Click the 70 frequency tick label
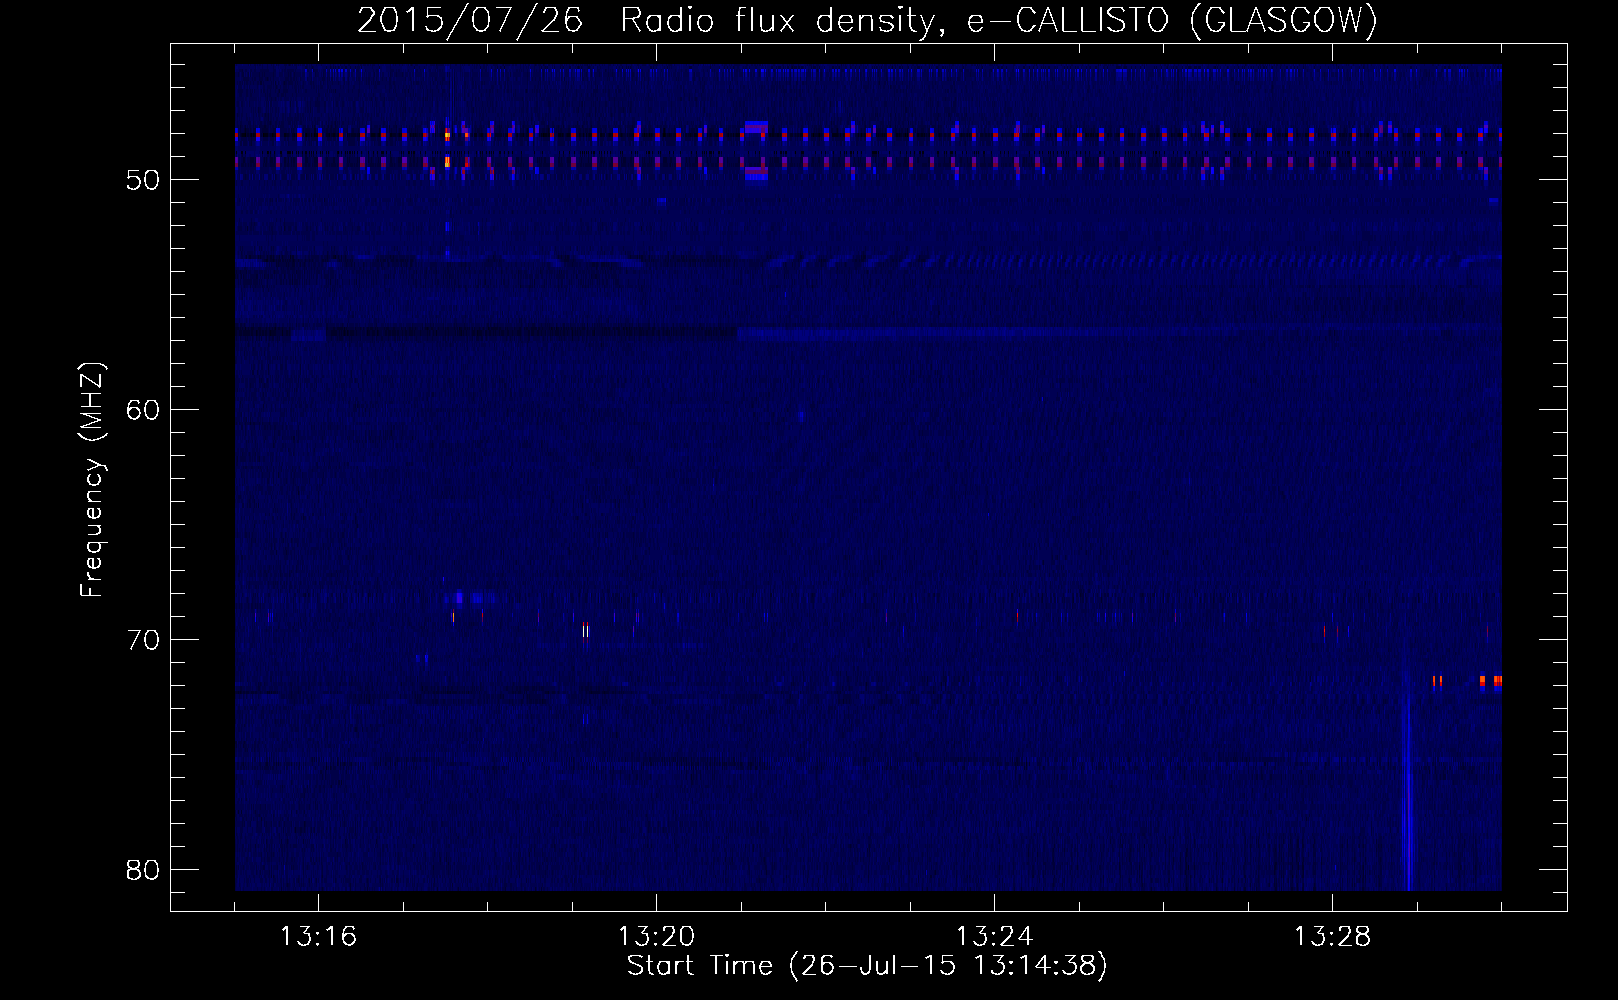The width and height of the screenshot is (1618, 1000). (x=144, y=640)
